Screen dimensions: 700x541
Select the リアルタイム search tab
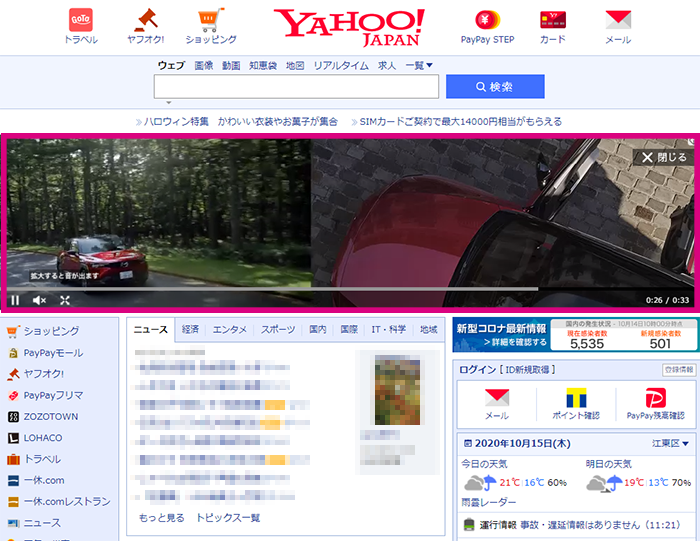pyautogui.click(x=341, y=66)
